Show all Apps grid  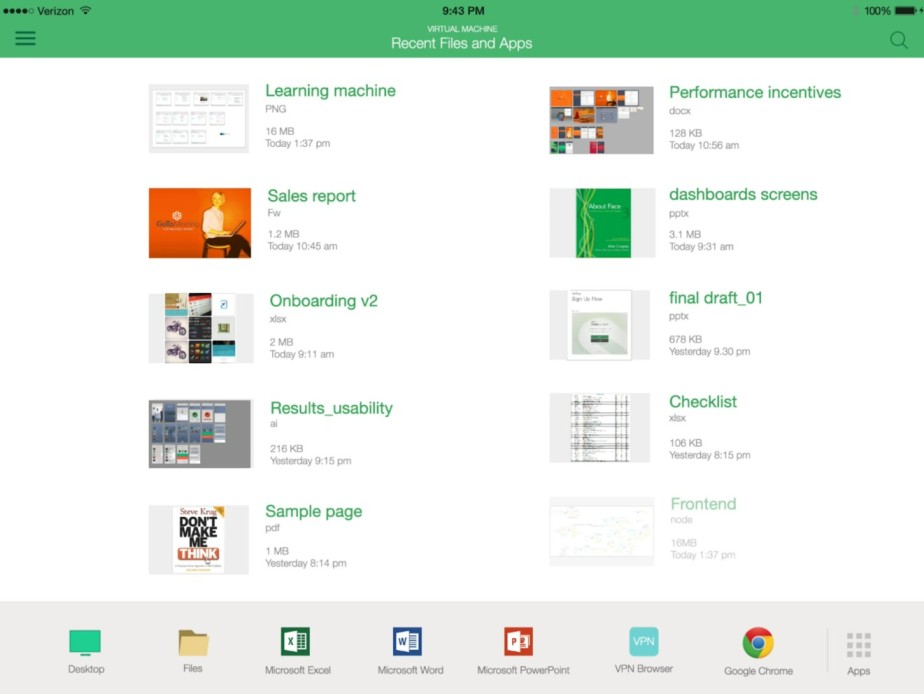(x=858, y=647)
